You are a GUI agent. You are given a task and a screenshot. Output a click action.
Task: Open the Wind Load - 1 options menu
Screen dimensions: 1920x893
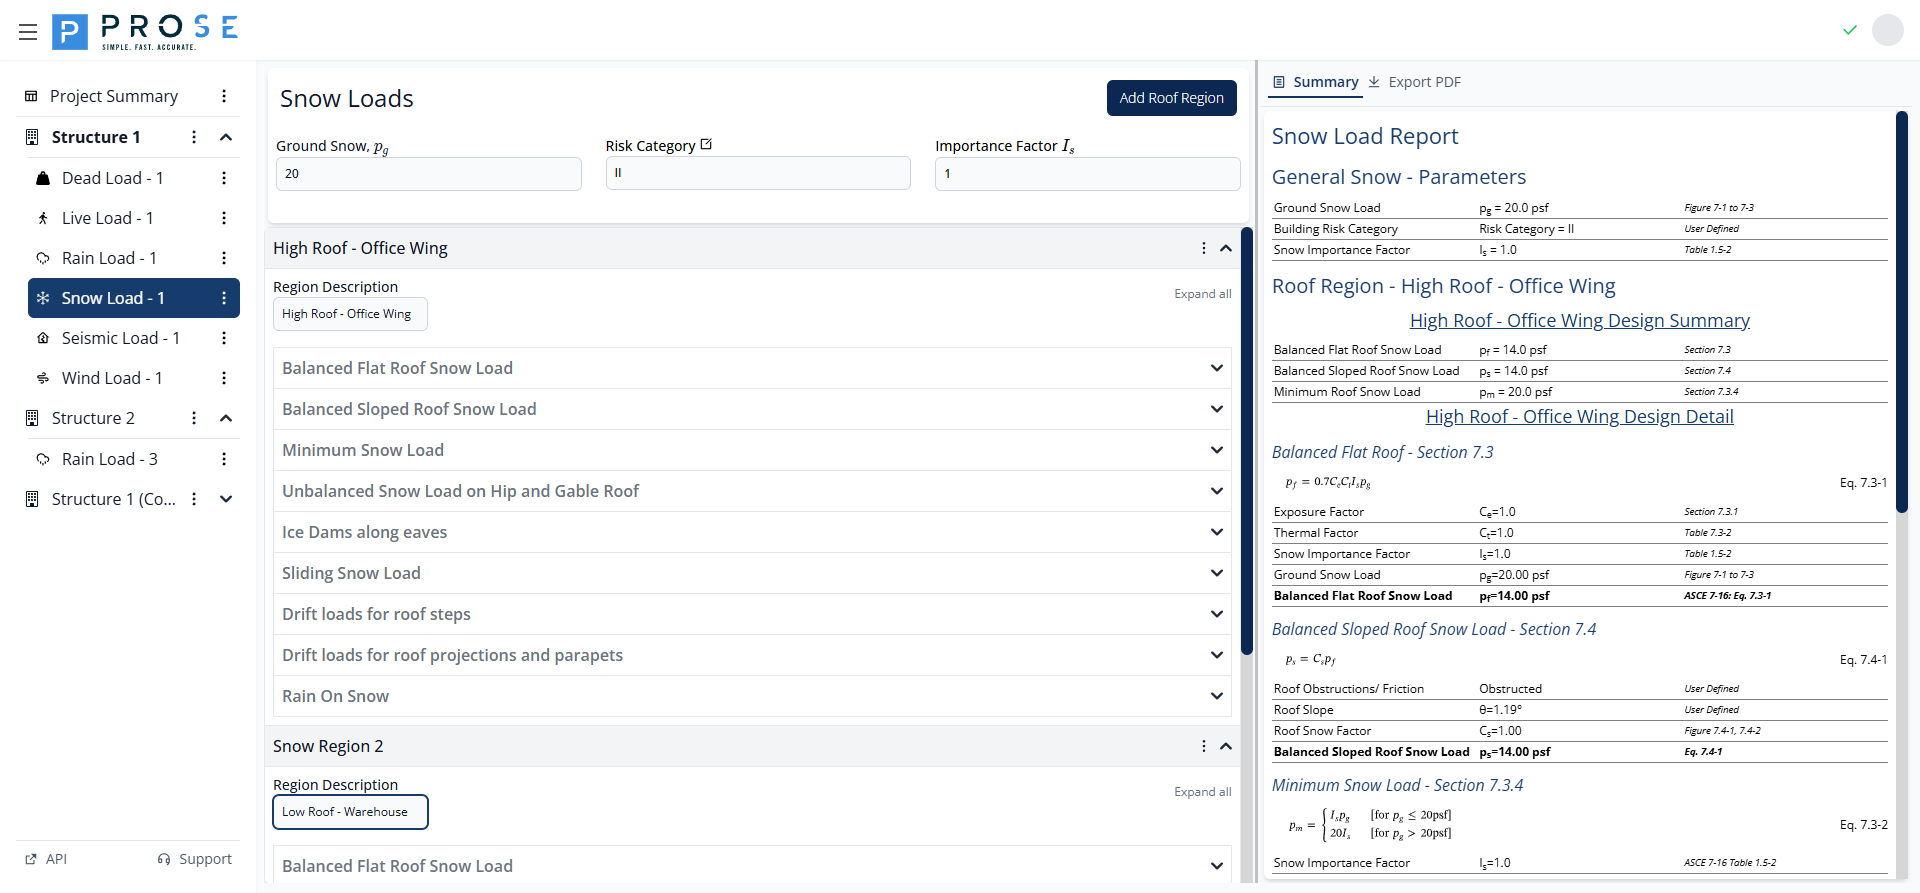pyautogui.click(x=224, y=378)
